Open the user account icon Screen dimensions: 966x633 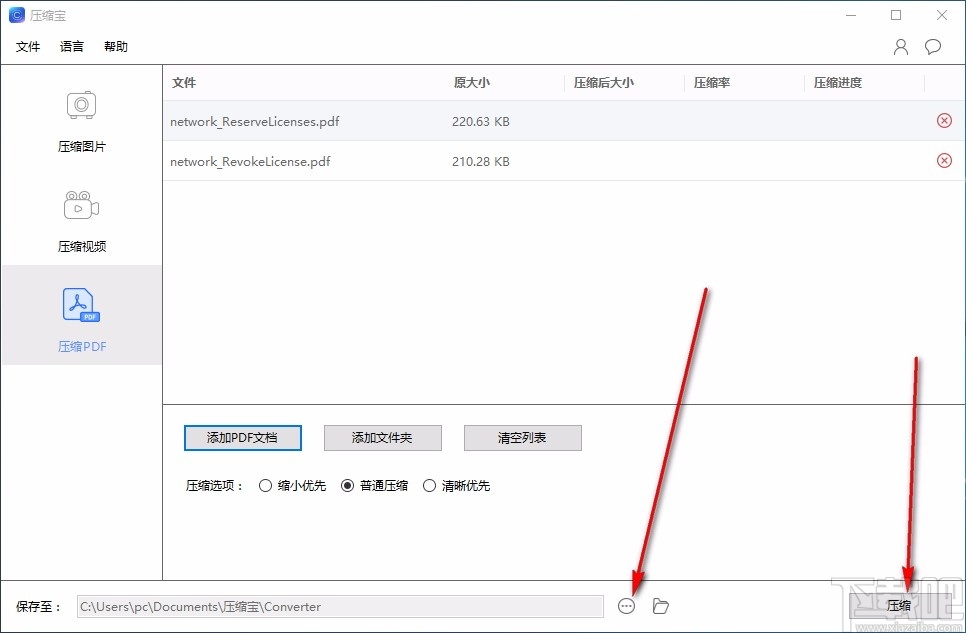click(x=899, y=46)
